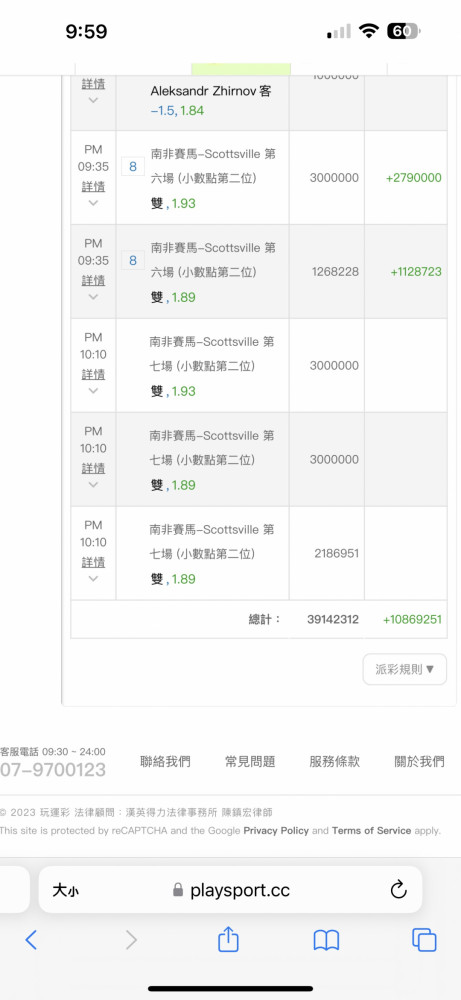Screen dimensions: 461x1000
Task: Open 關於我們 footer link
Action: (x=420, y=761)
